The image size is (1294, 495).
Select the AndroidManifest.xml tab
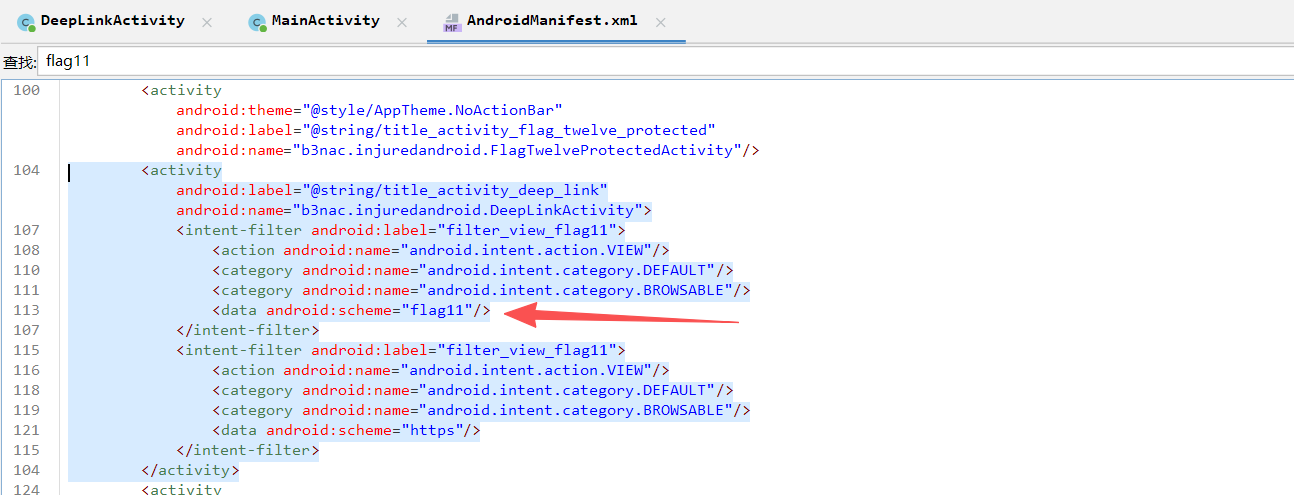551,21
